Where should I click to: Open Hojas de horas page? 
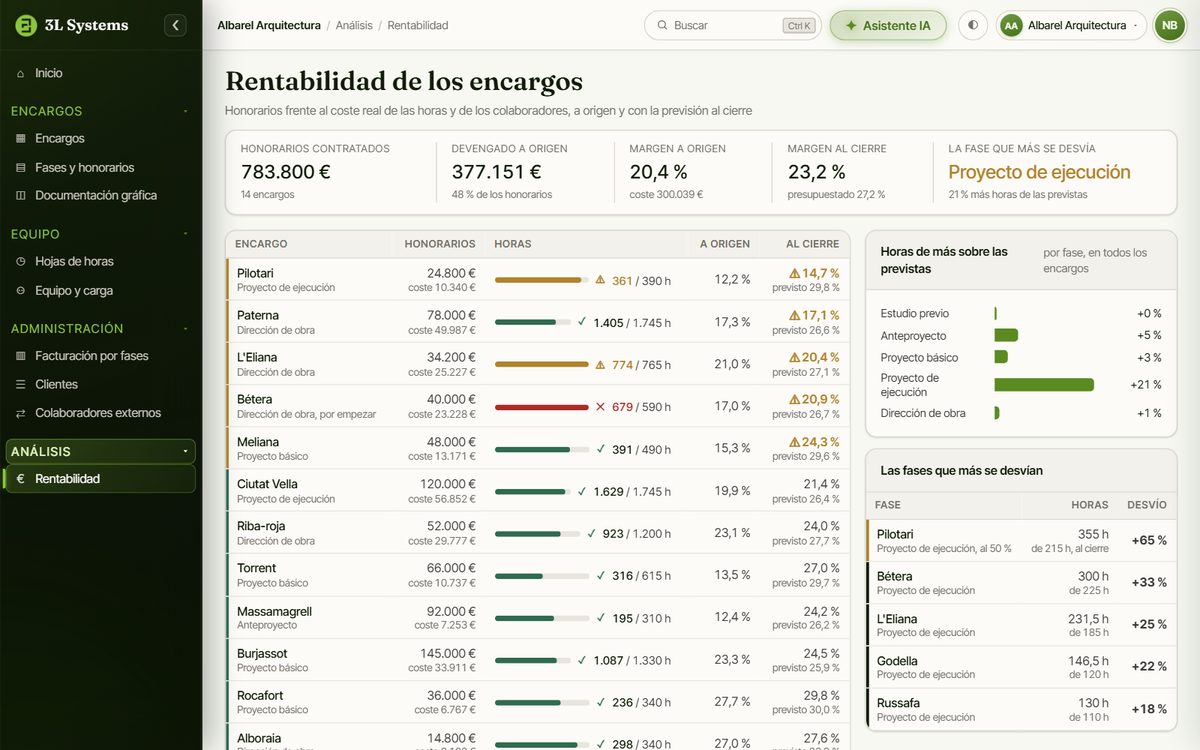coord(100,262)
